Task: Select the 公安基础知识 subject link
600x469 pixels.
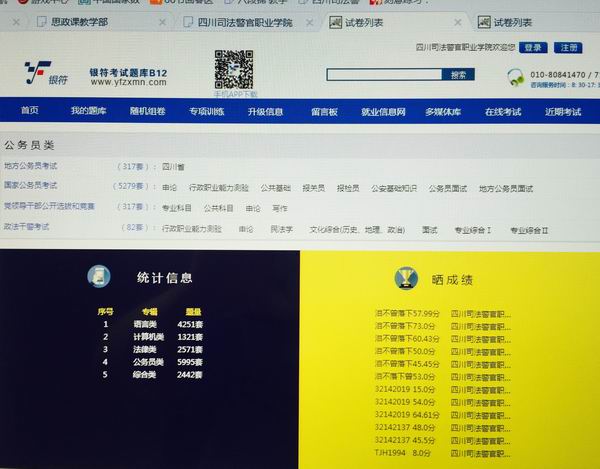Action: [x=394, y=189]
